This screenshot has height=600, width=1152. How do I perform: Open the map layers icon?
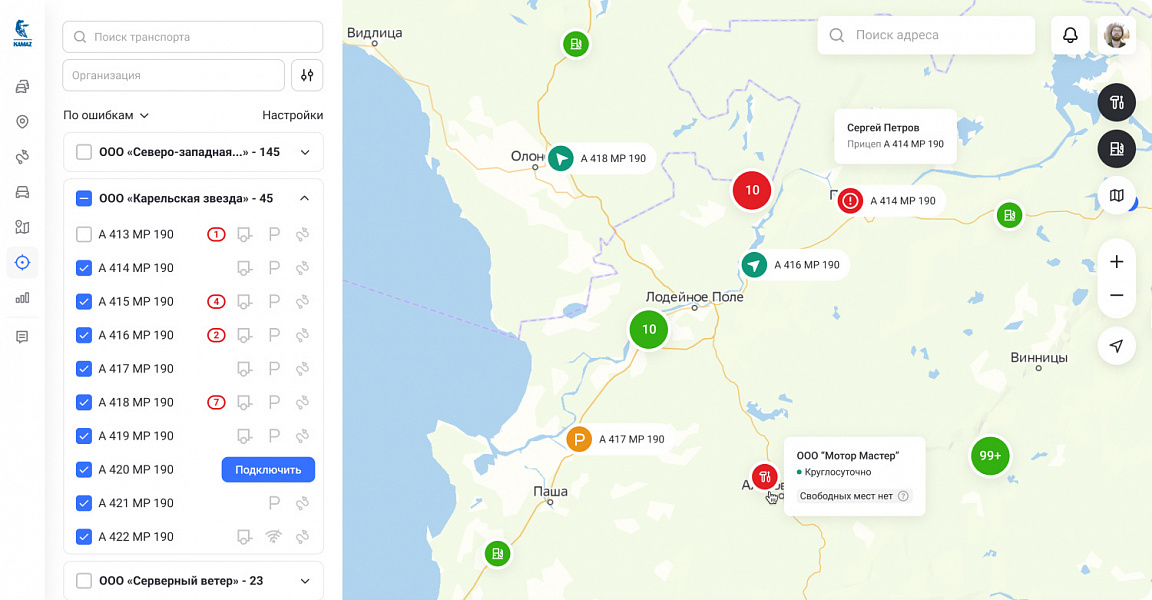click(x=1117, y=195)
